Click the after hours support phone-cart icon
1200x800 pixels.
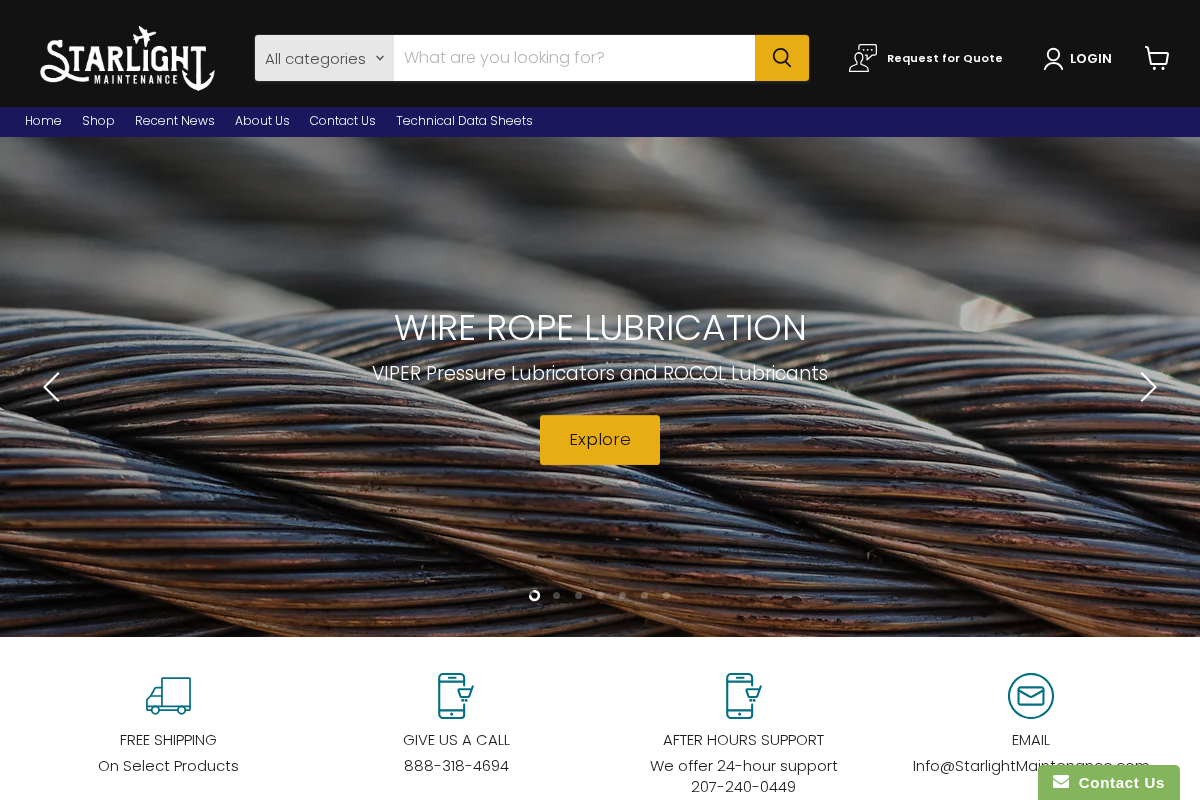pos(743,695)
